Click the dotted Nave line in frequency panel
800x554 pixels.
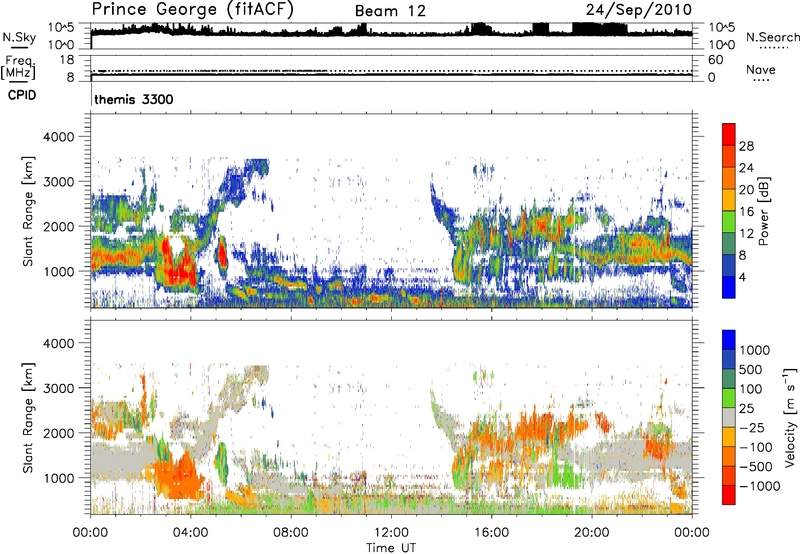pyautogui.click(x=391, y=71)
